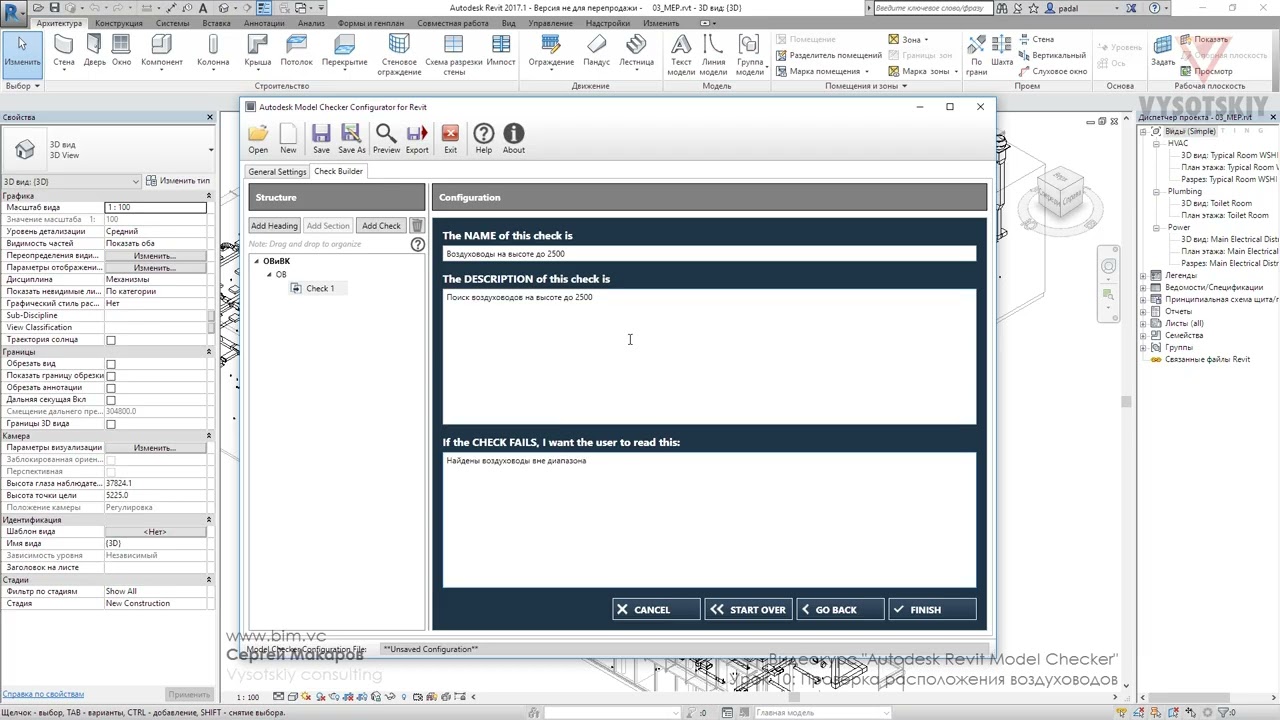Collapse the ОВ section in Structure tree
Screen dimensions: 1280x720
coord(269,274)
